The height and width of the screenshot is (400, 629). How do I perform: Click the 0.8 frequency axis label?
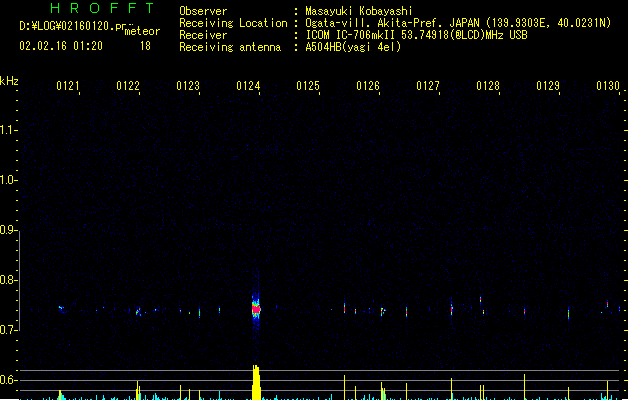click(x=8, y=280)
